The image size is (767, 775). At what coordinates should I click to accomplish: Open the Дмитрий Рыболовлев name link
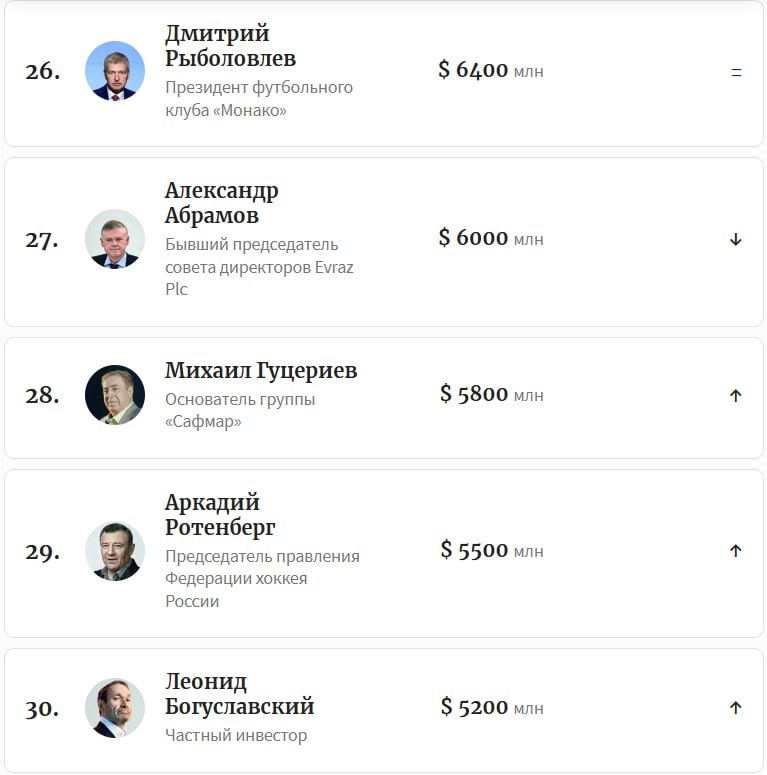pyautogui.click(x=230, y=46)
